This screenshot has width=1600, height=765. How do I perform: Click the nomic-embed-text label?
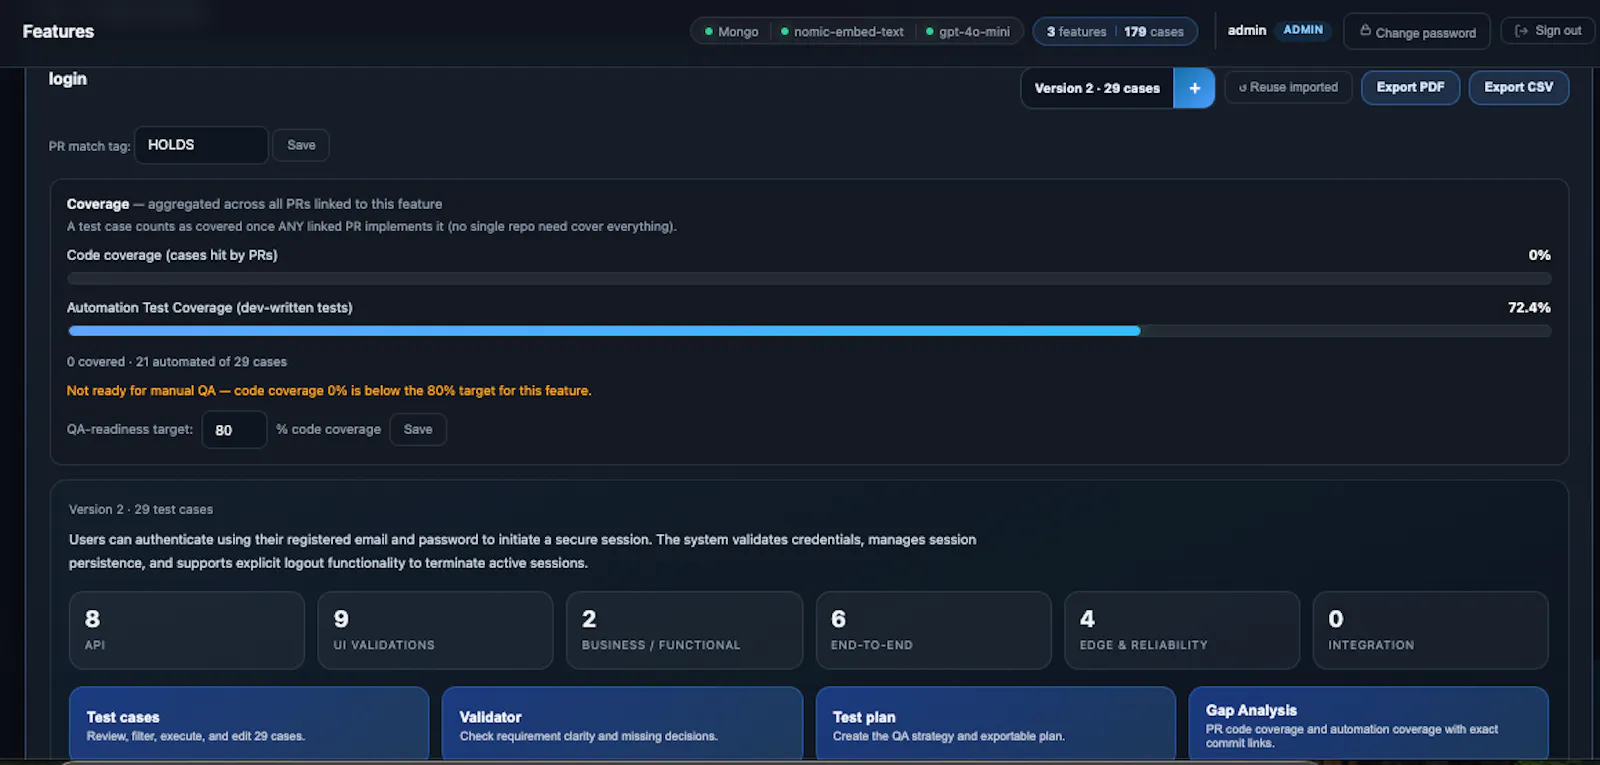[x=849, y=32]
